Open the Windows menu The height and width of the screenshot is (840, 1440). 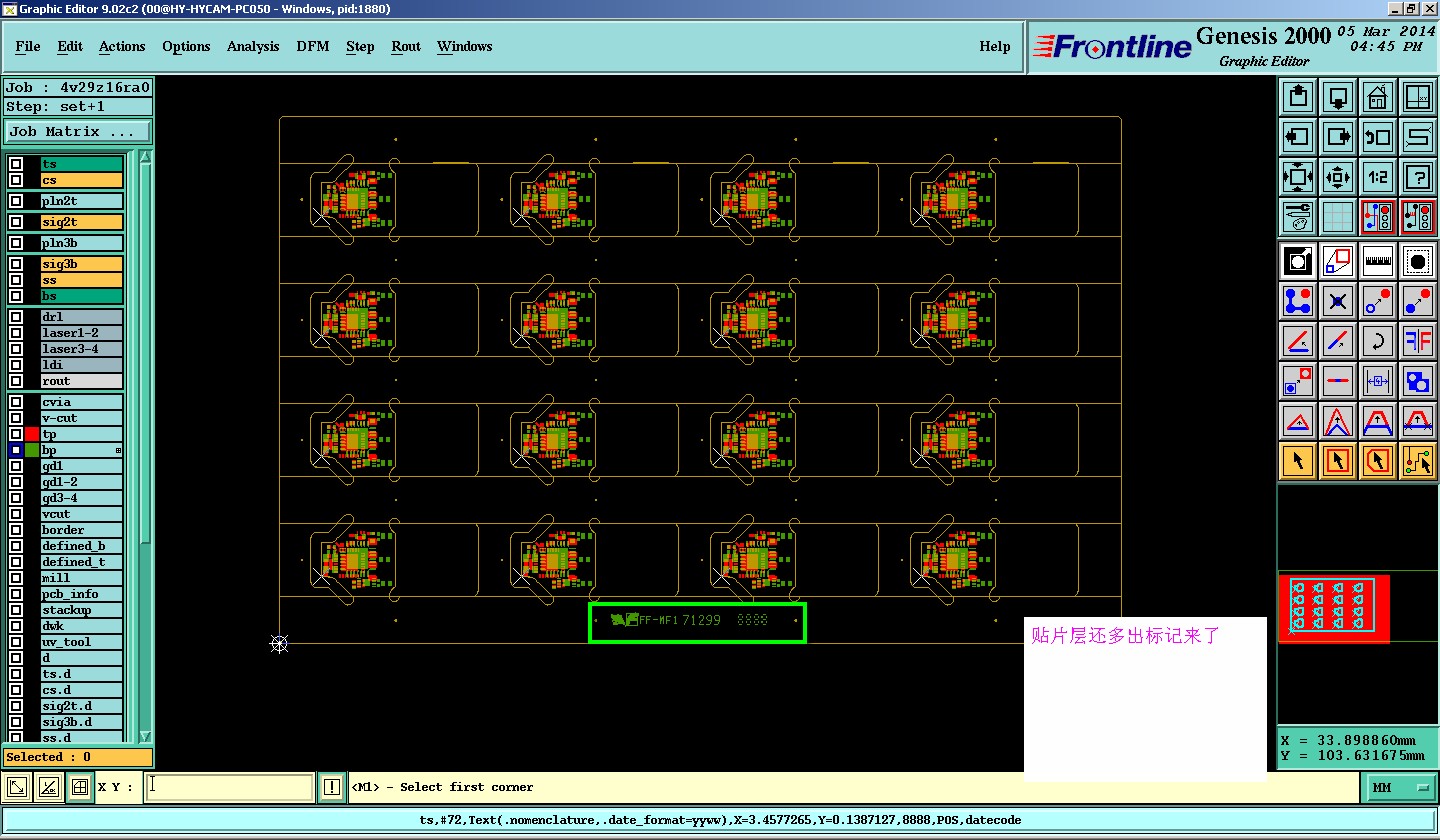(x=465, y=46)
